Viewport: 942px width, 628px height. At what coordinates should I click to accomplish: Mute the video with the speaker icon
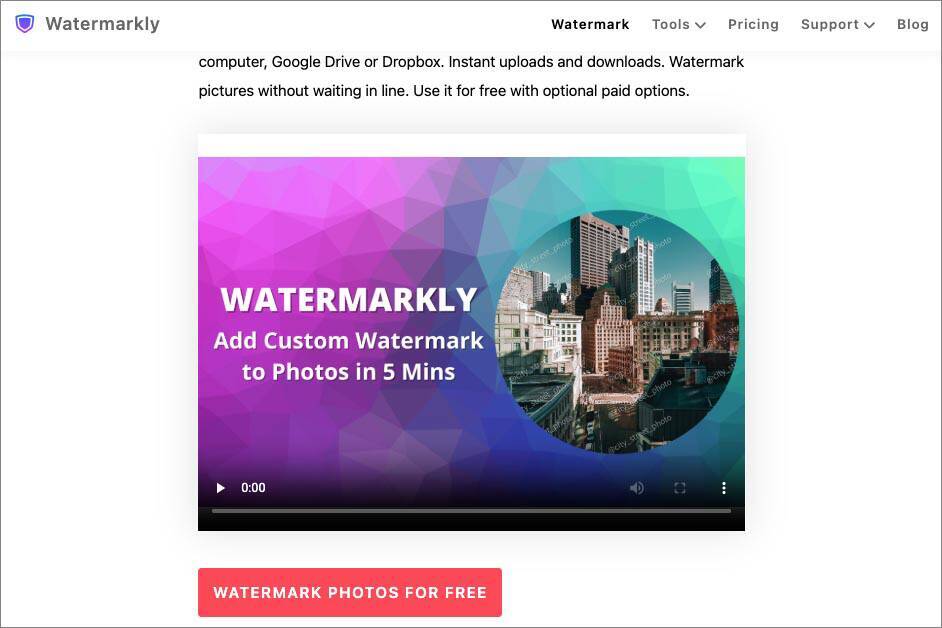pyautogui.click(x=637, y=488)
